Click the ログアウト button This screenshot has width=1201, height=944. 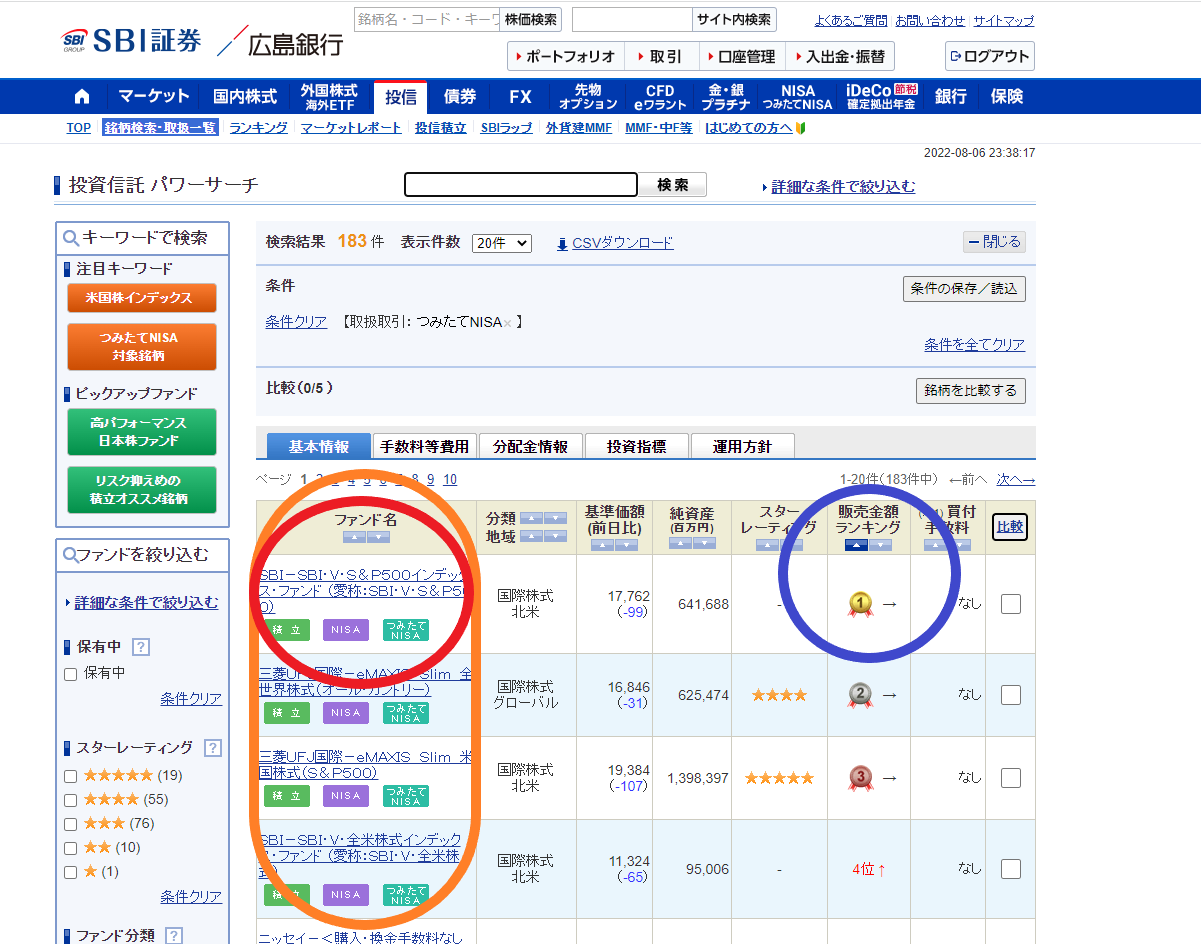(989, 56)
